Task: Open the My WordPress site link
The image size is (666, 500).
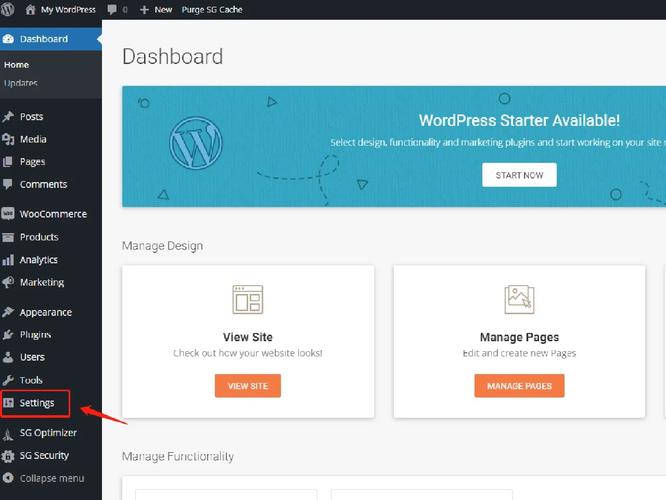Action: pyautogui.click(x=68, y=9)
